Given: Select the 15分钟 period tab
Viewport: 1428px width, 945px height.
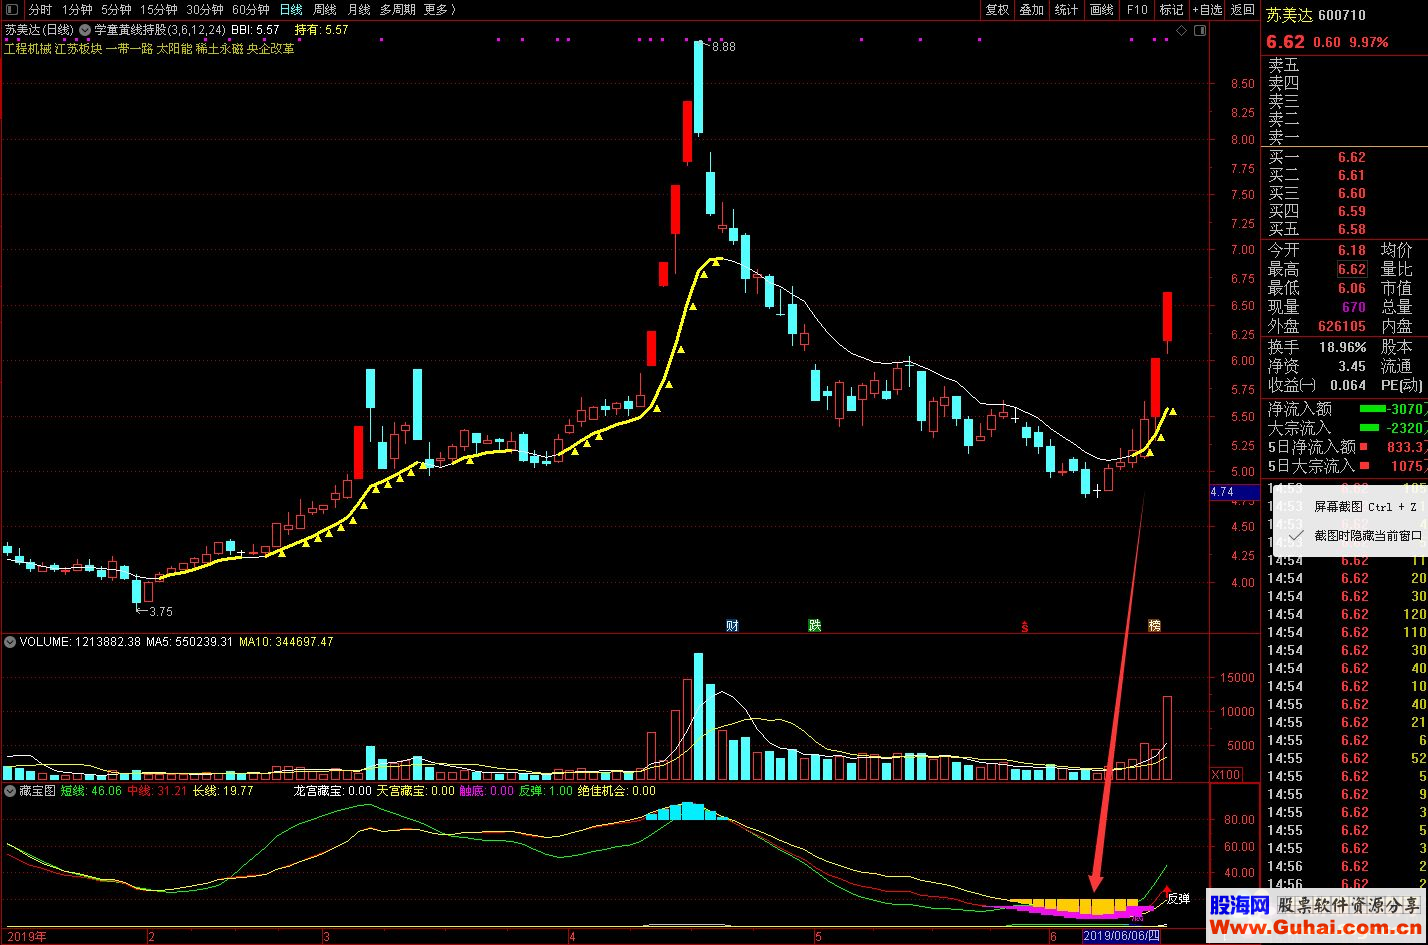Looking at the screenshot, I should click(x=158, y=9).
